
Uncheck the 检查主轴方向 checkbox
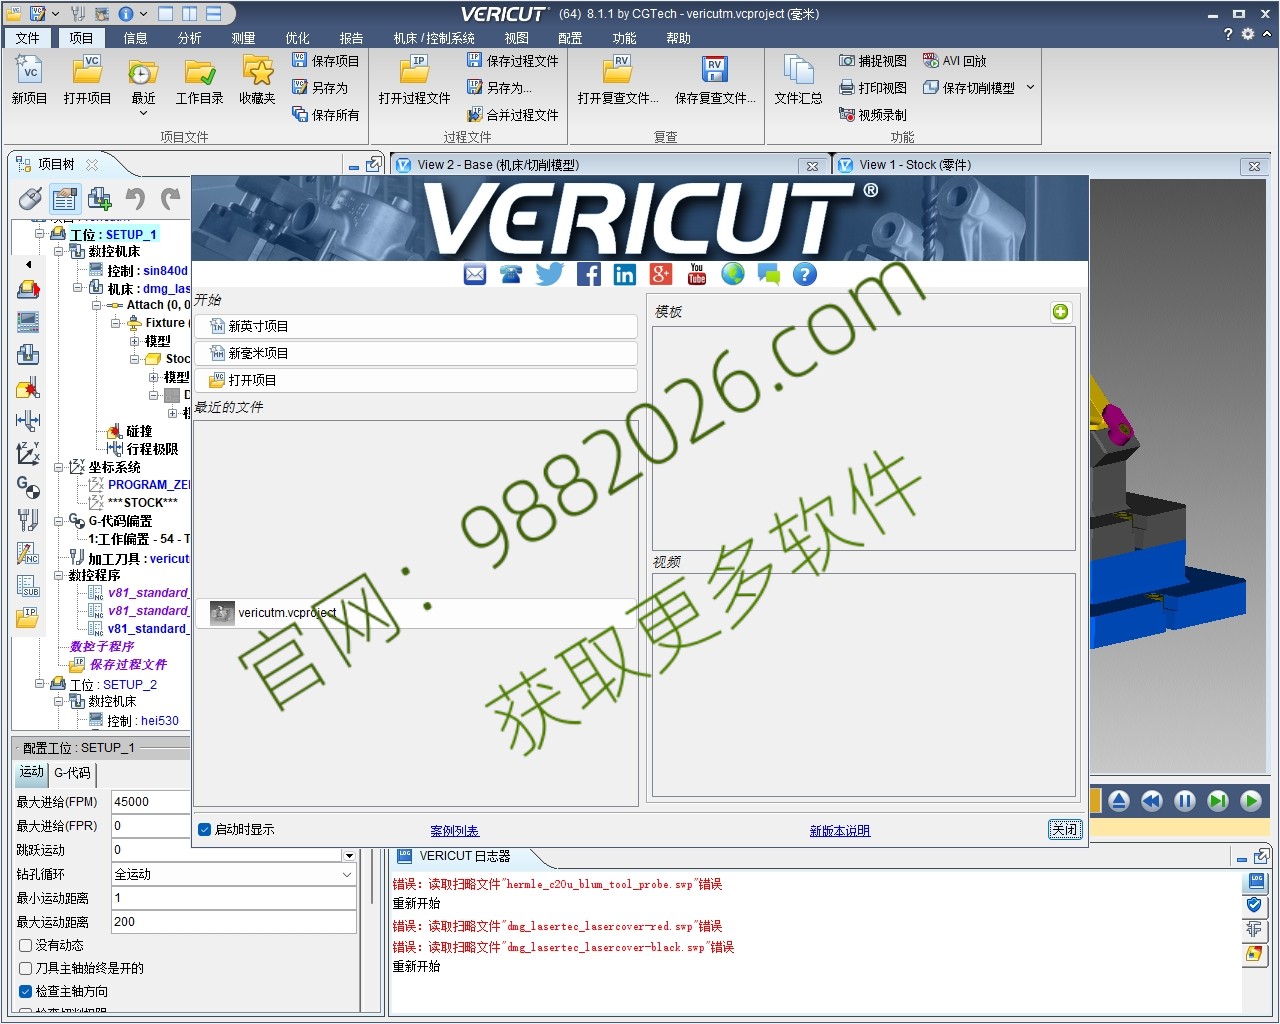click(26, 991)
